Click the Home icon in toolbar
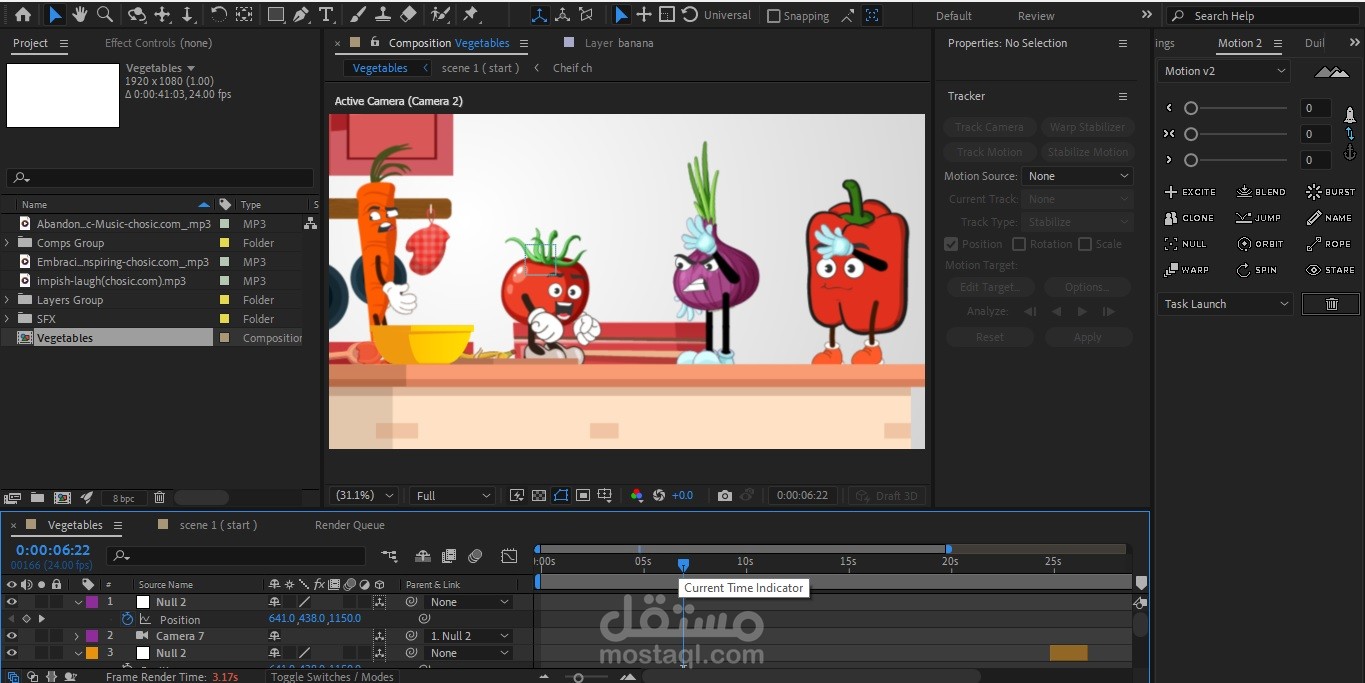The height and width of the screenshot is (683, 1365). click(x=23, y=15)
